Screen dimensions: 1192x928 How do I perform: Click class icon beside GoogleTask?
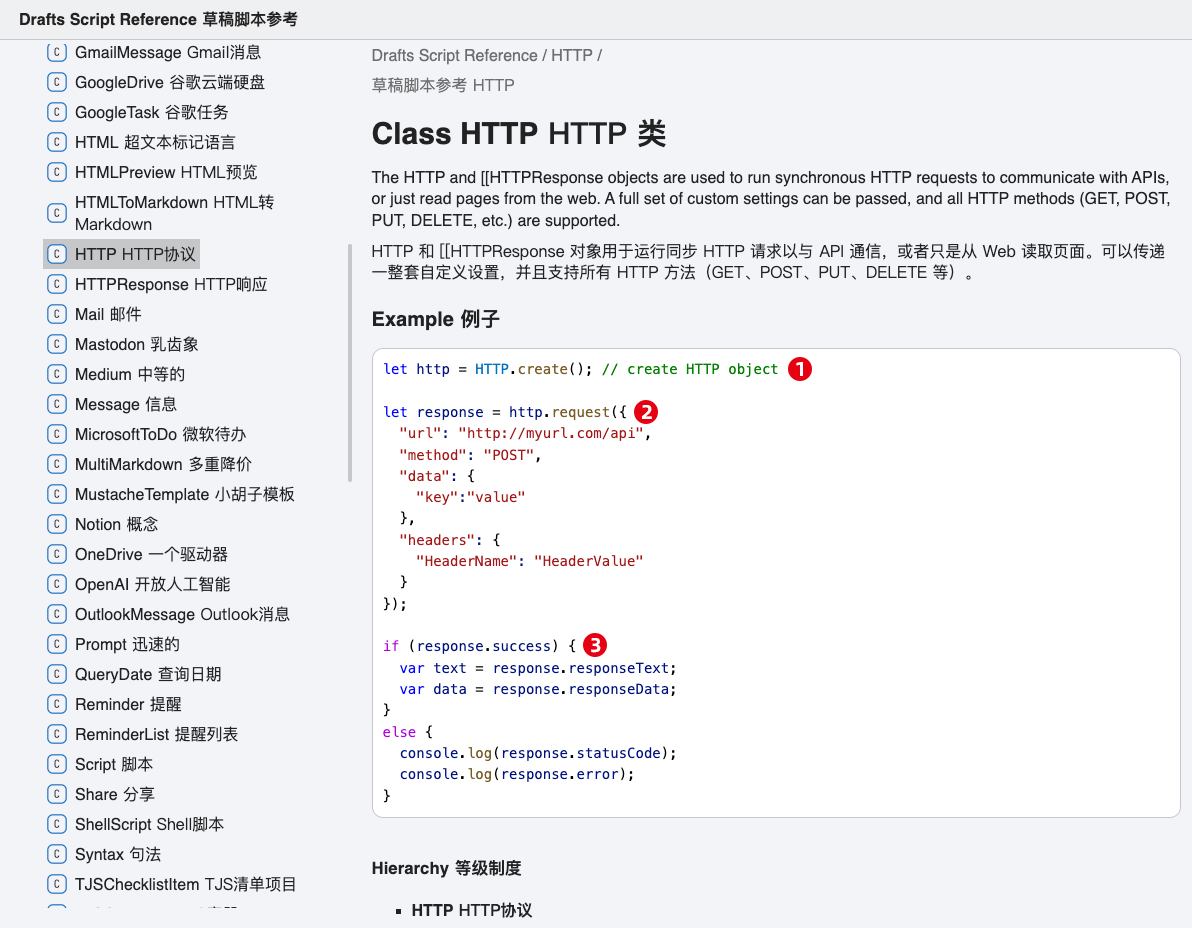click(x=56, y=112)
